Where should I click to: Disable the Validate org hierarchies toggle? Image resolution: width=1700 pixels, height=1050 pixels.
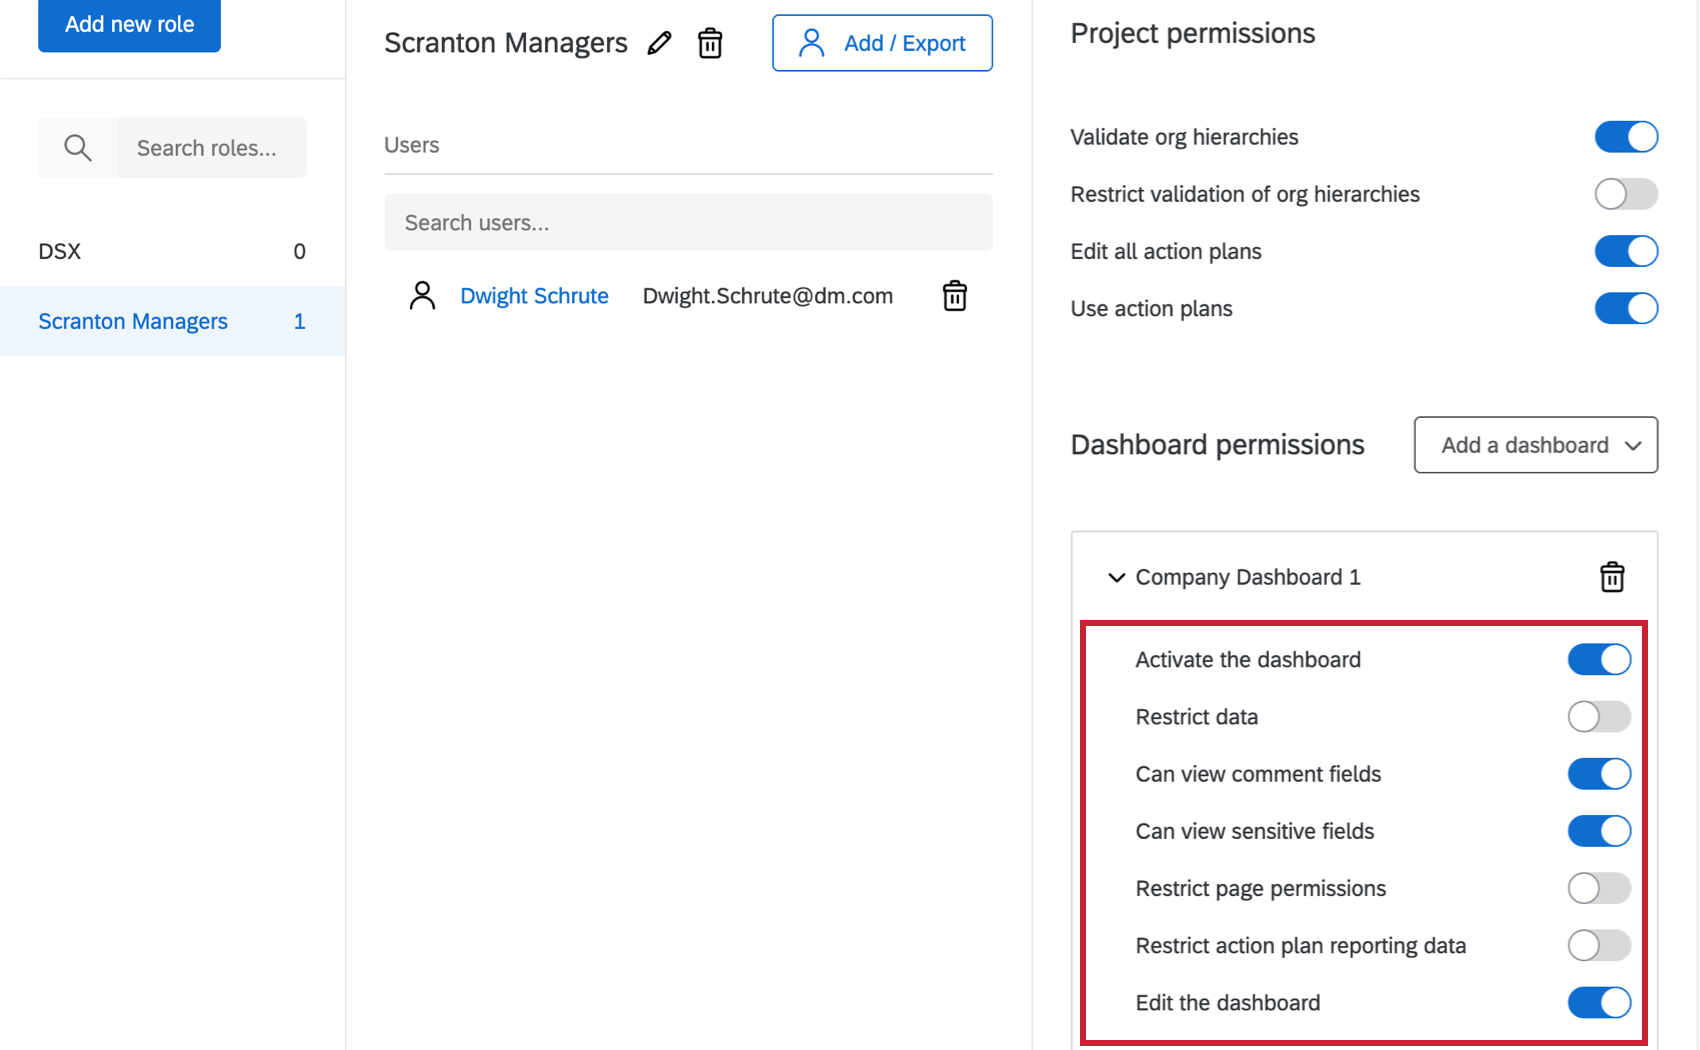pos(1625,137)
